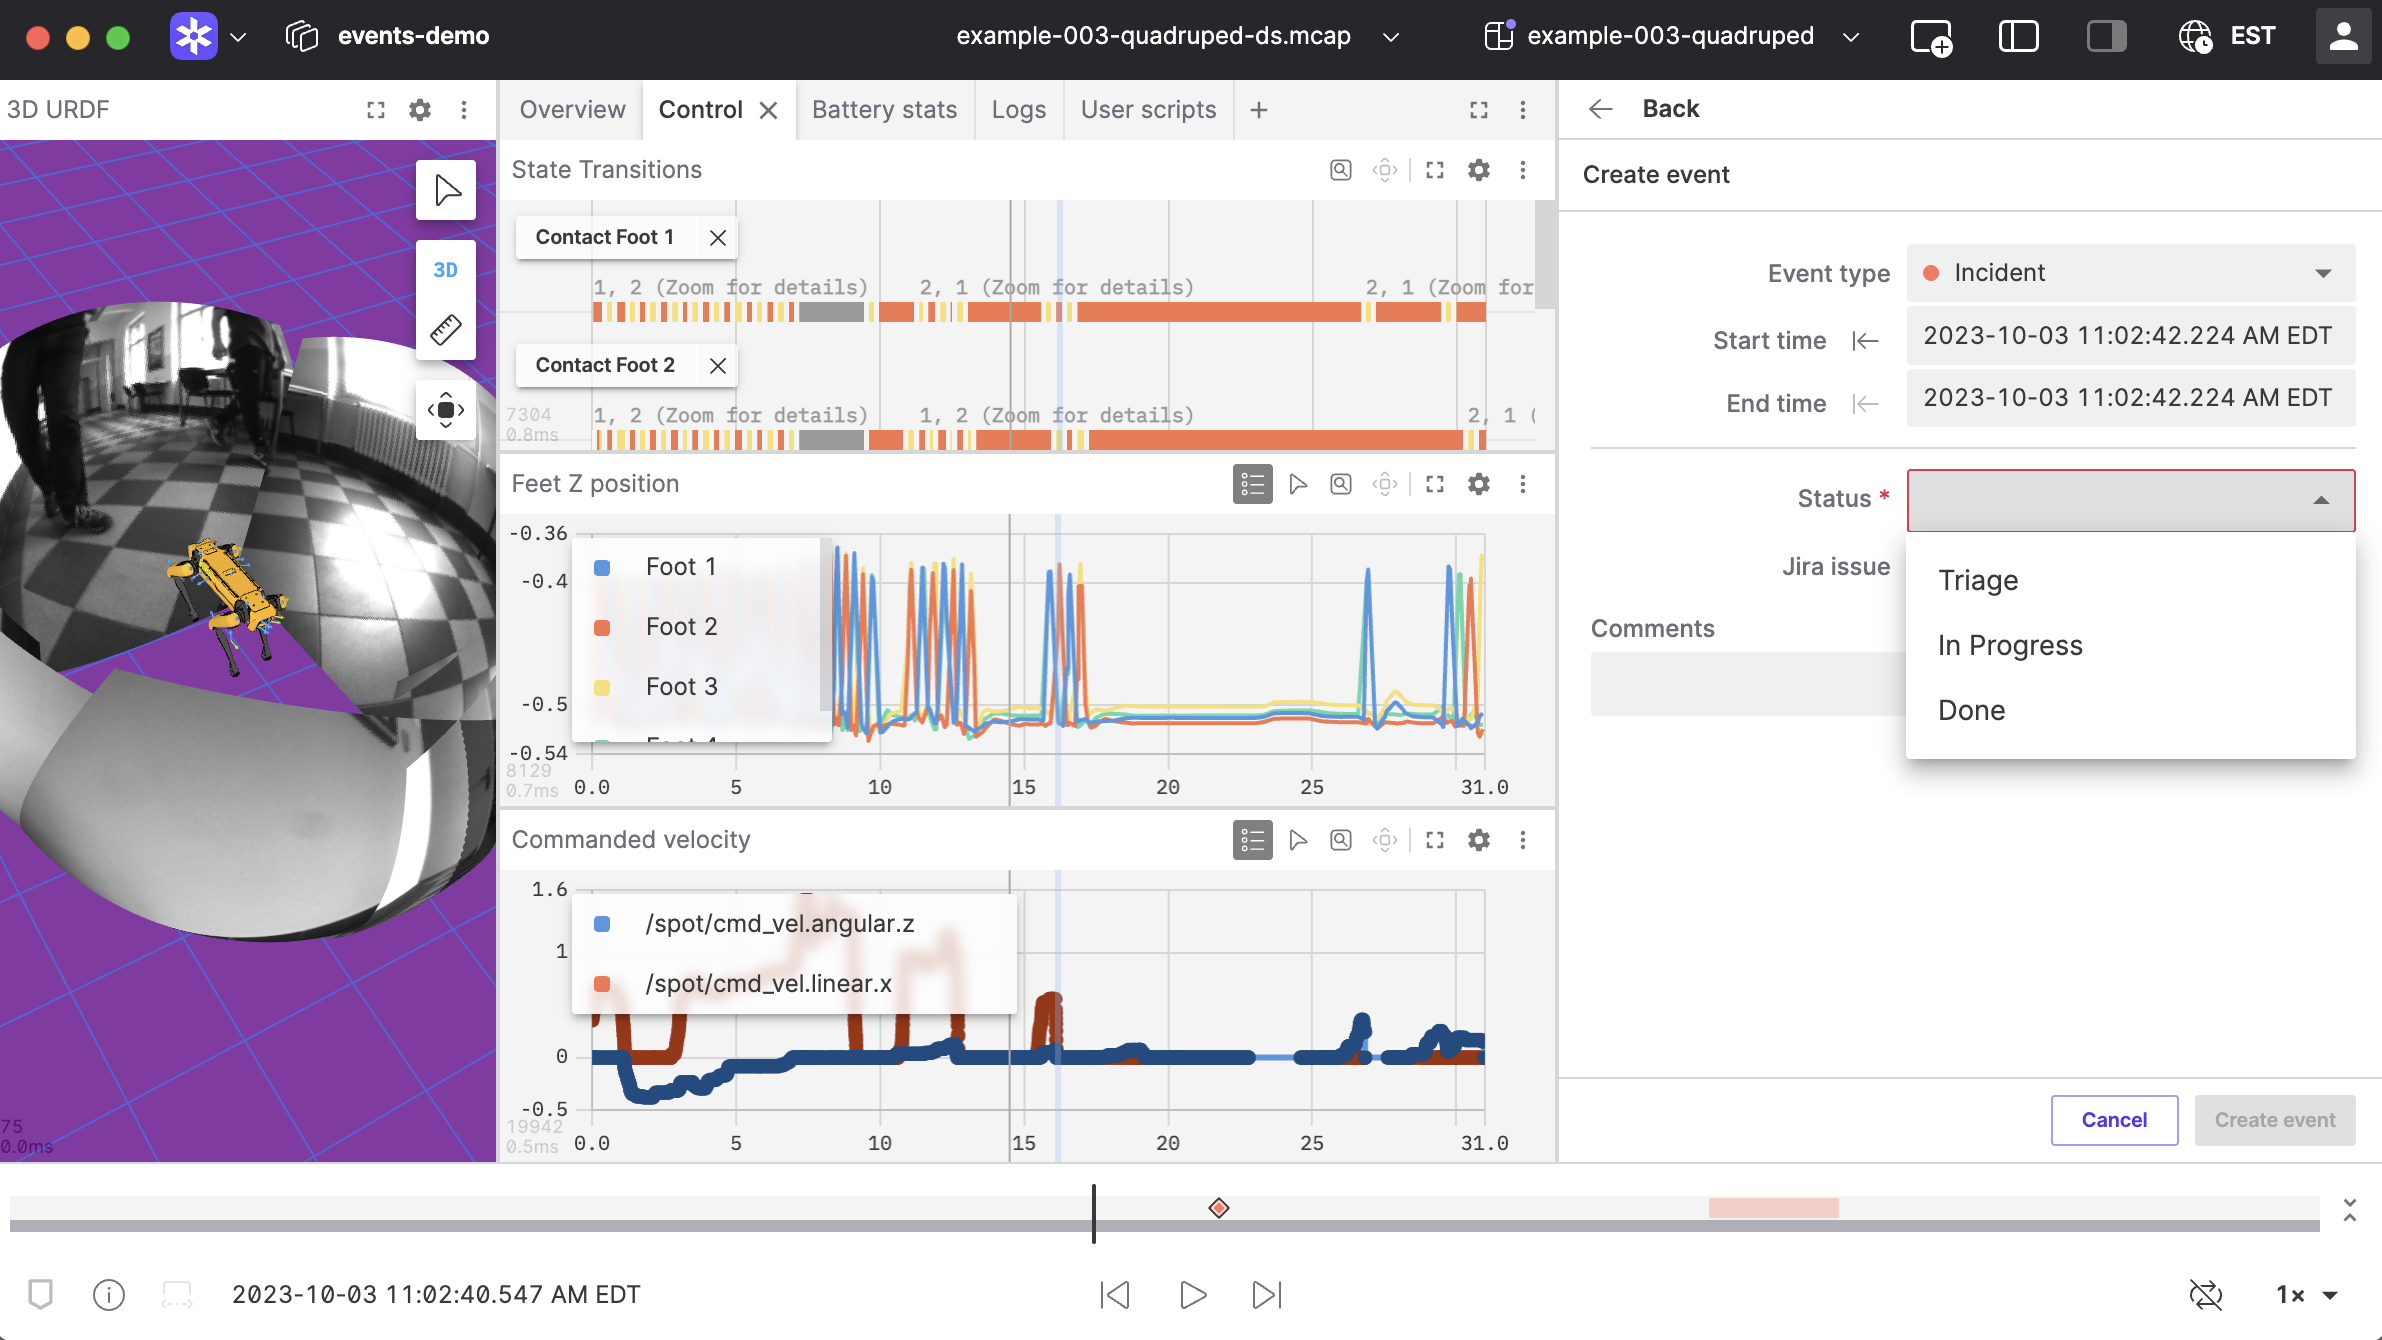Click the add panel icon in top bar

pyautogui.click(x=1930, y=37)
